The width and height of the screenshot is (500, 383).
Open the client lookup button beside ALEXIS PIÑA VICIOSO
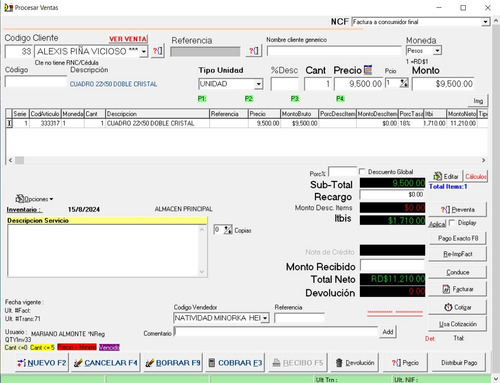tap(157, 51)
